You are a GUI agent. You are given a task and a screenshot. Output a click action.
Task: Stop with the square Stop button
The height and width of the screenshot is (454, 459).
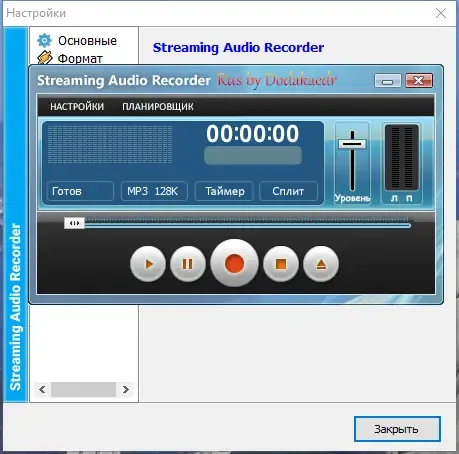coord(281,264)
